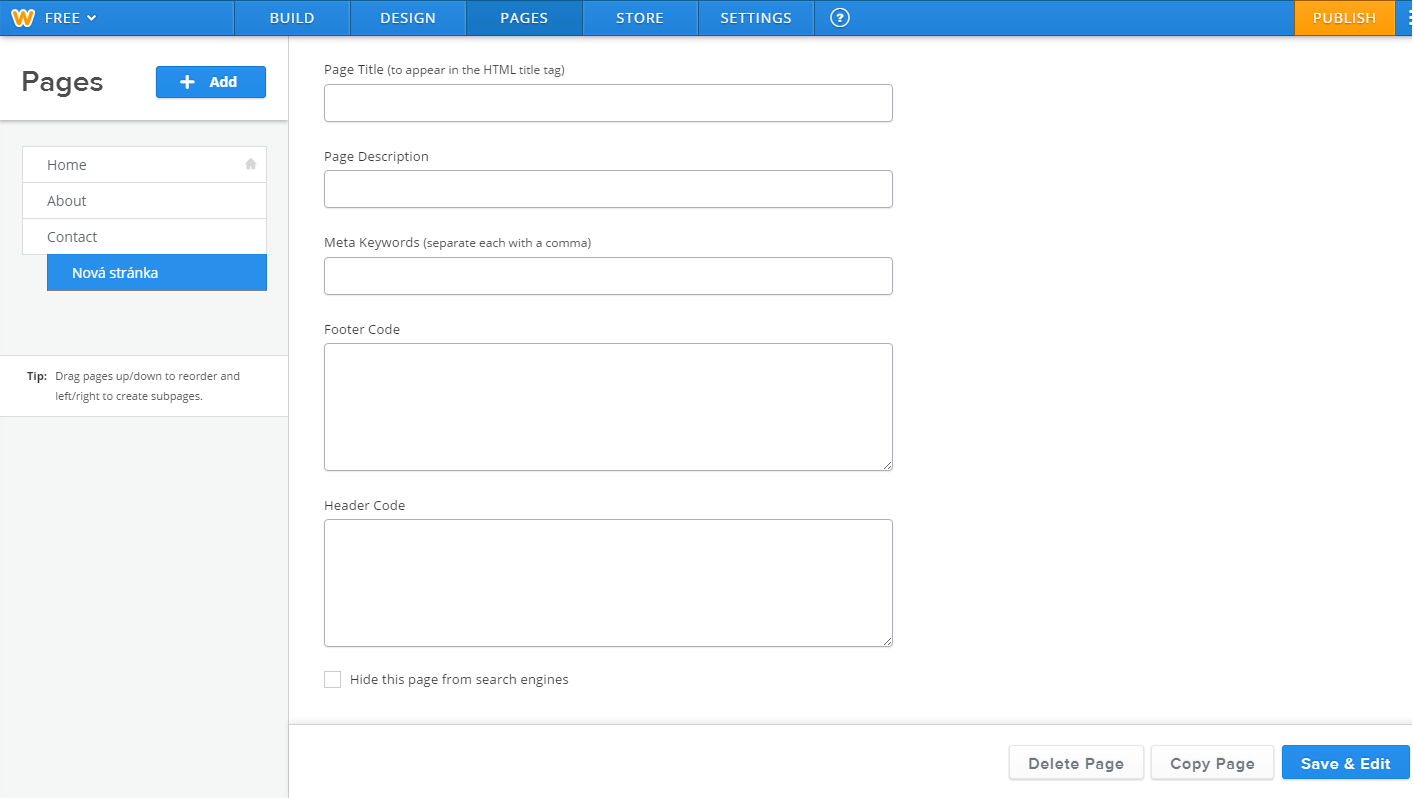Switch to the BUILD tab

292,18
